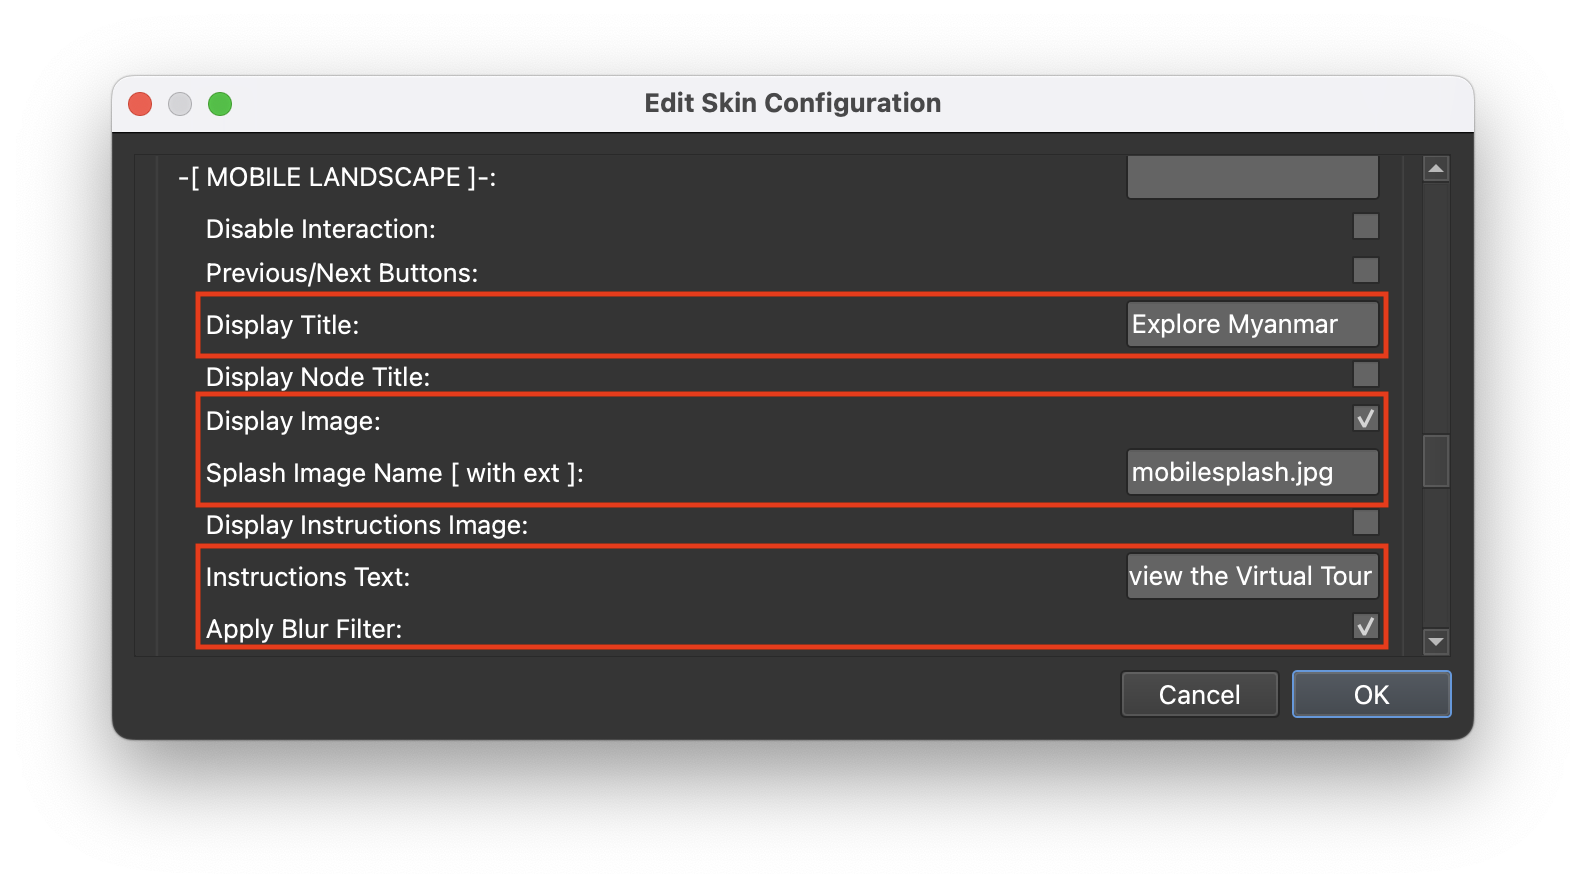Image resolution: width=1586 pixels, height=888 pixels.
Task: Click the scrollbar up arrow
Action: (1436, 169)
